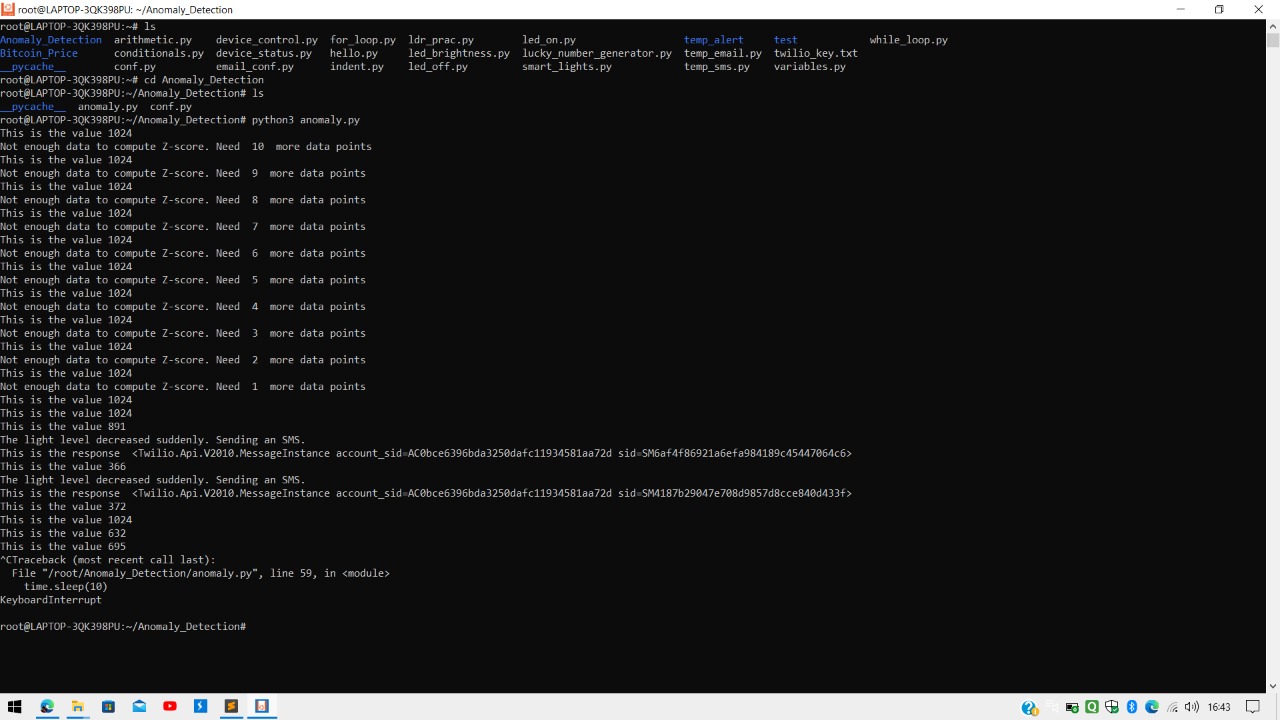Screen dimensions: 1280x720
Task: Click the 'cd Anomaly_Detection' command text
Action: pos(204,80)
